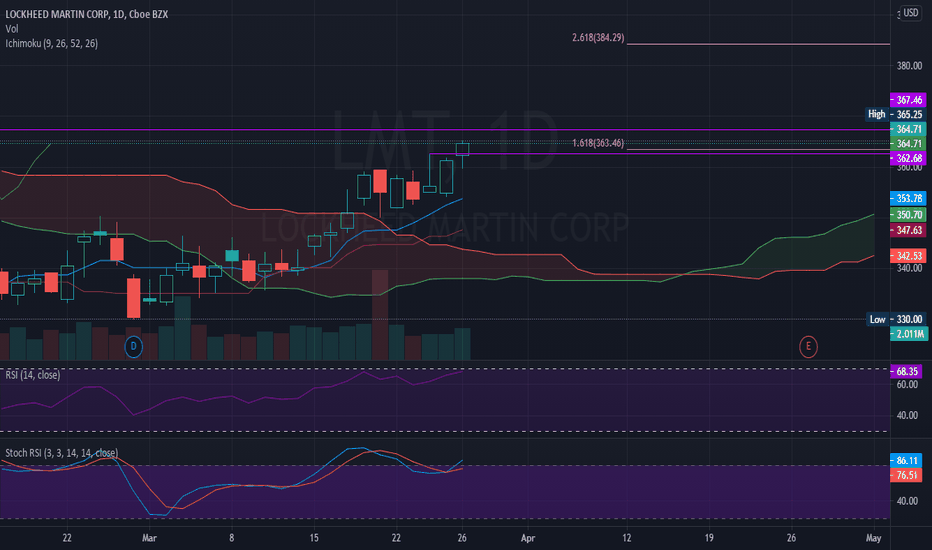Click the 353.78 blue price label
Image resolution: width=932 pixels, height=550 pixels.
(x=908, y=199)
